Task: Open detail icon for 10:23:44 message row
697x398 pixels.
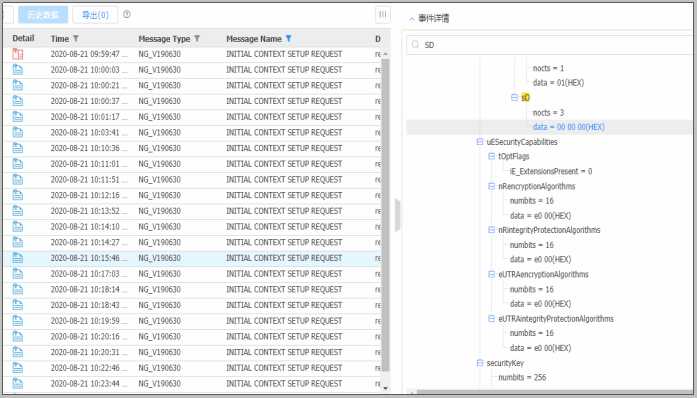Action: tap(18, 383)
